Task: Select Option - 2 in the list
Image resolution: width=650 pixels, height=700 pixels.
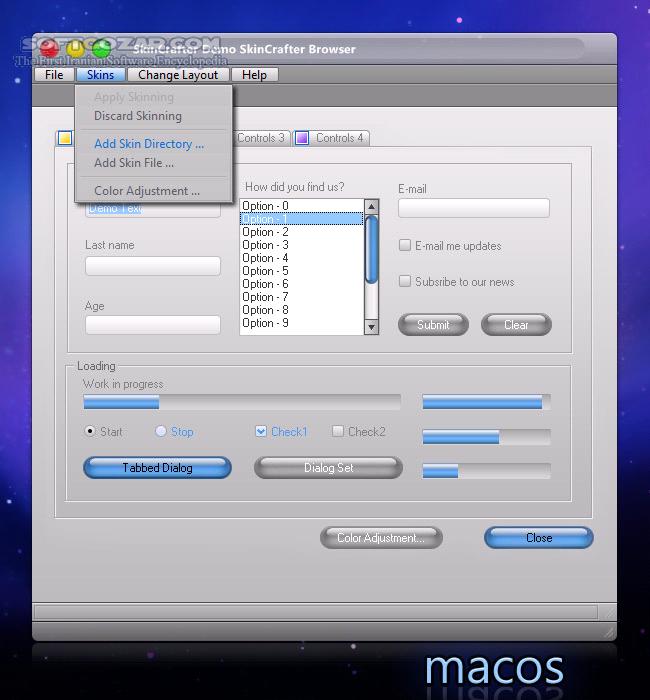Action: (x=302, y=232)
